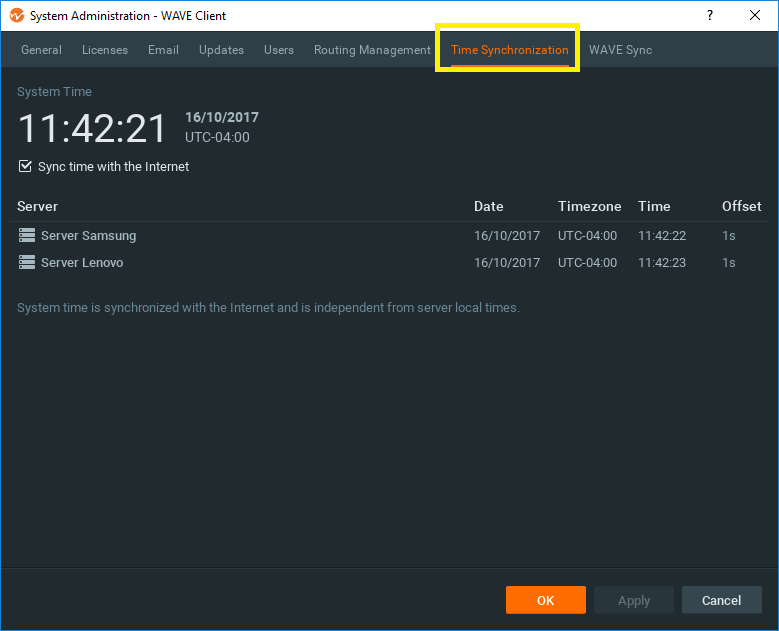Click Server Samsung time 11:42:22
The height and width of the screenshot is (631, 779).
pyautogui.click(x=662, y=235)
